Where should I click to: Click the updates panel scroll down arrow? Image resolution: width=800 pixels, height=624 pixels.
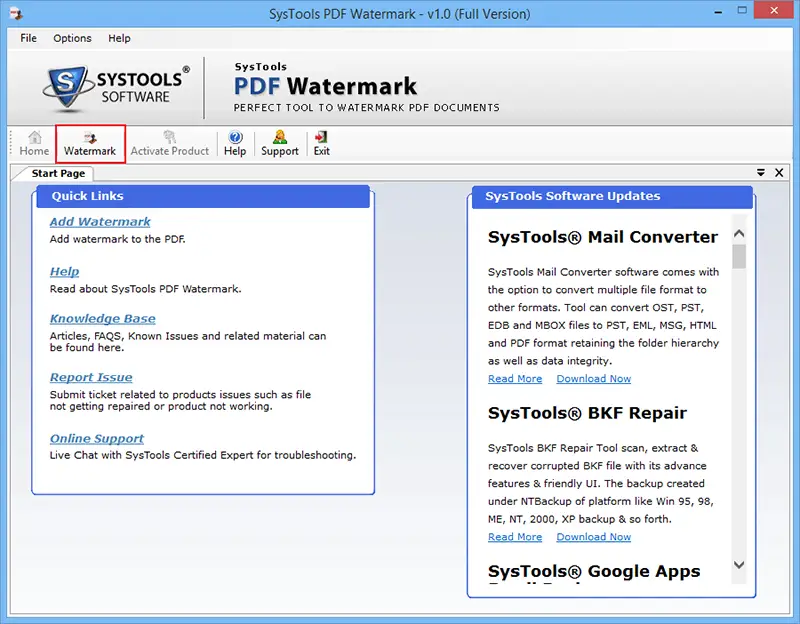click(x=739, y=565)
